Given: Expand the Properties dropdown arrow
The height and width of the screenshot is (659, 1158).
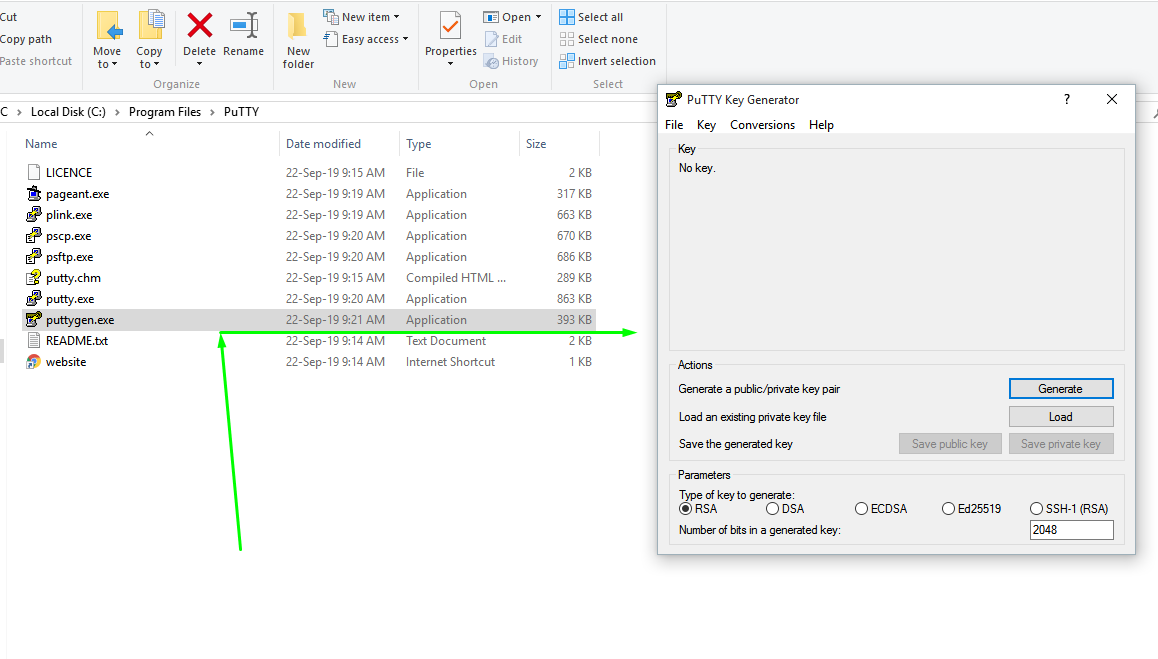Looking at the screenshot, I should coord(450,64).
